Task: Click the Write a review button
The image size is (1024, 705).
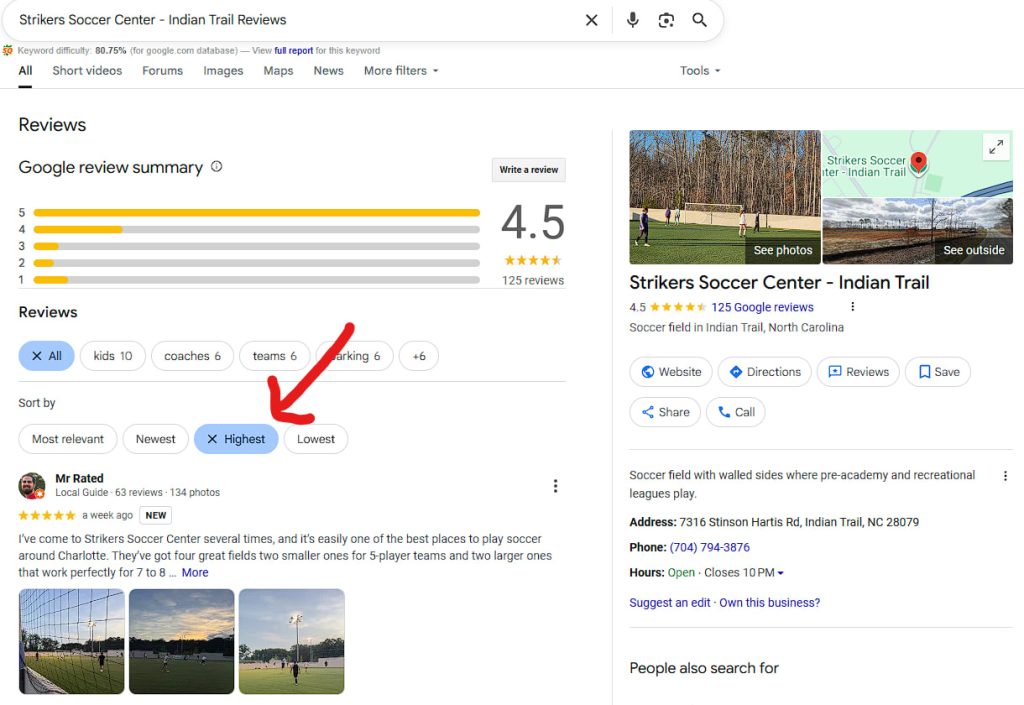Action: point(528,170)
